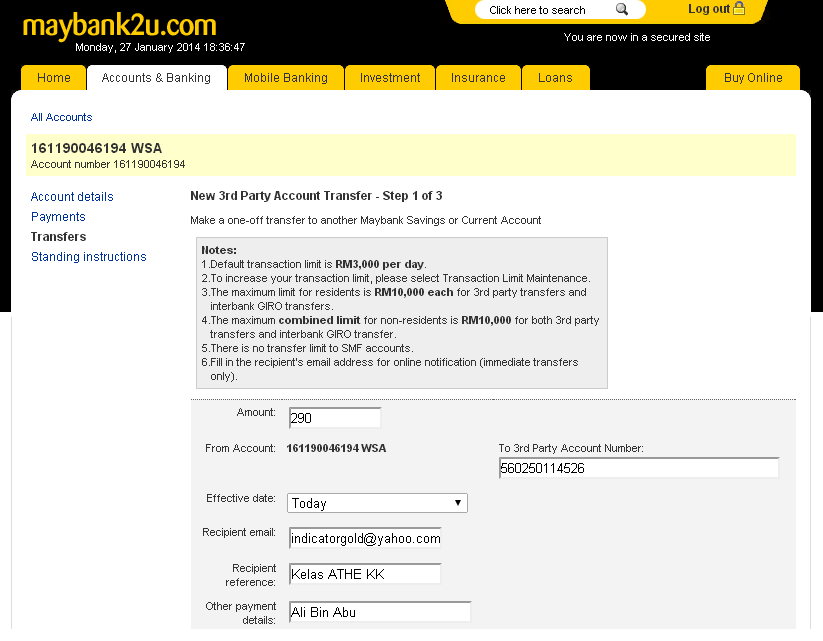Open Standing instructions link
This screenshot has height=641, width=823.
(89, 257)
